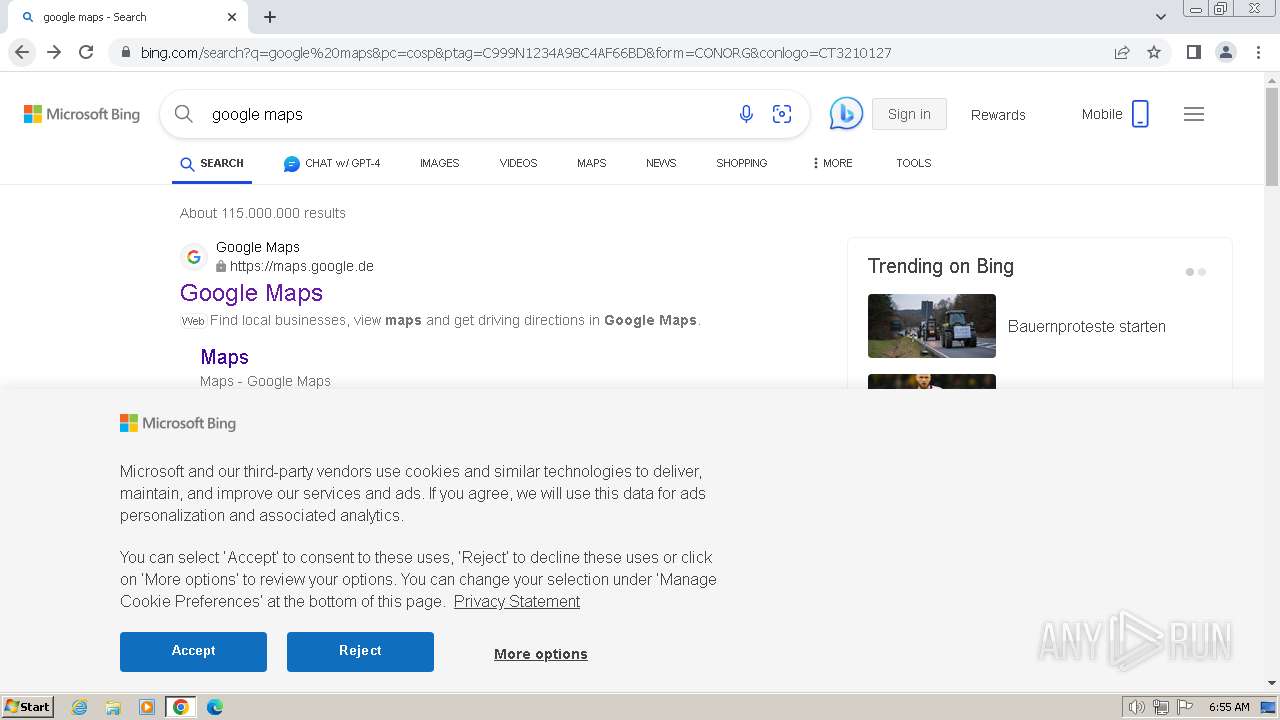Click the browser address bar URL

[x=515, y=52]
